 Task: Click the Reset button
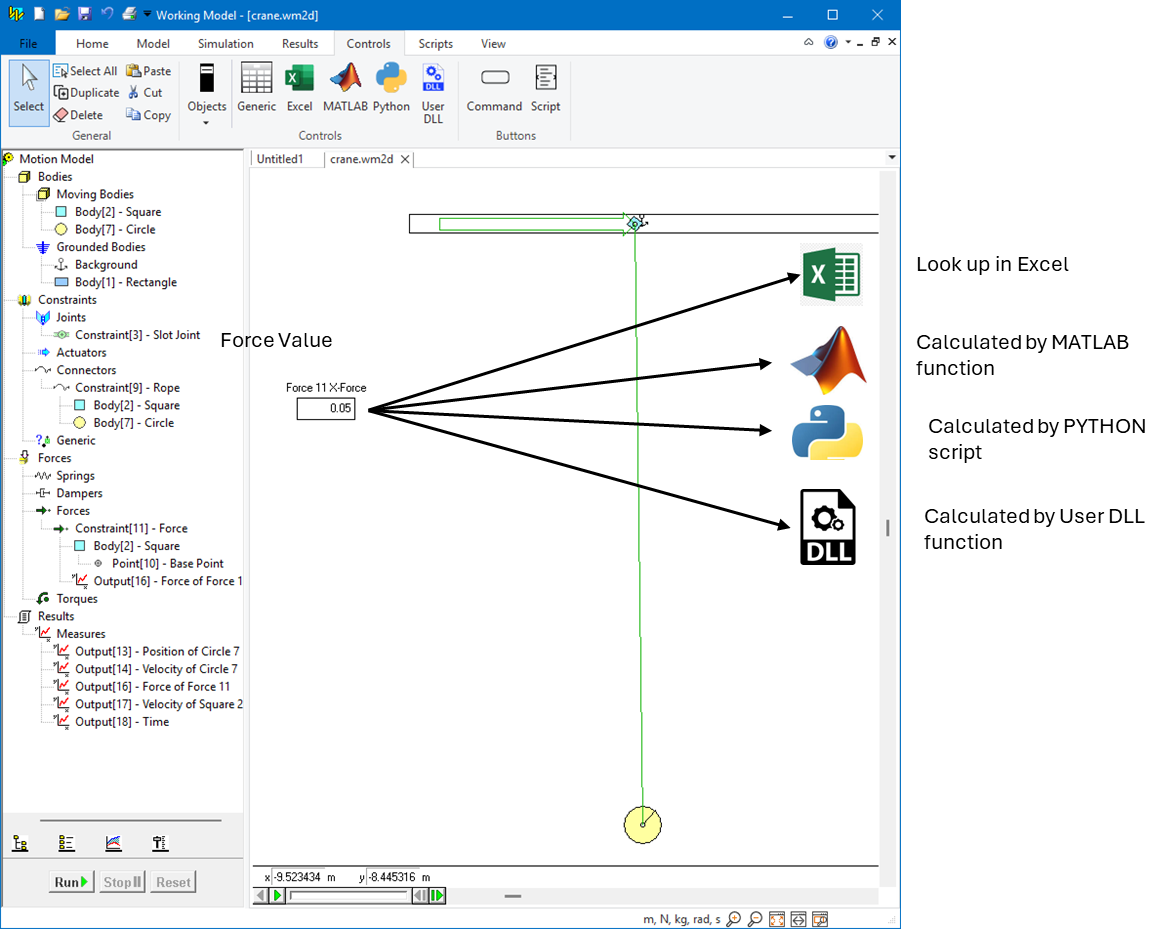173,882
